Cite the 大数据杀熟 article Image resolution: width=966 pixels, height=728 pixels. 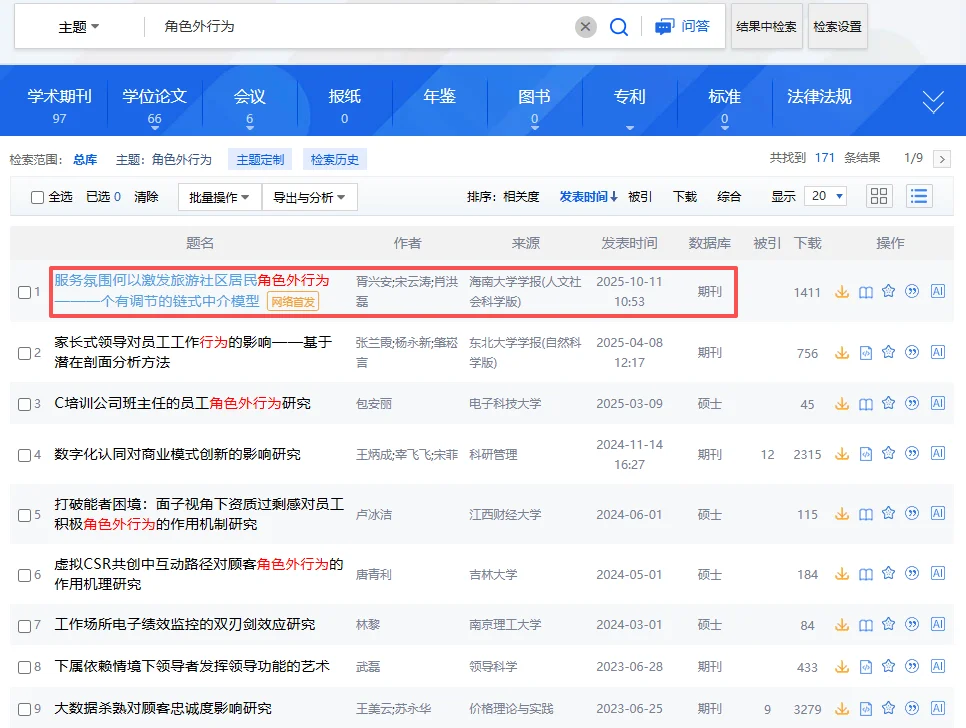coord(912,708)
